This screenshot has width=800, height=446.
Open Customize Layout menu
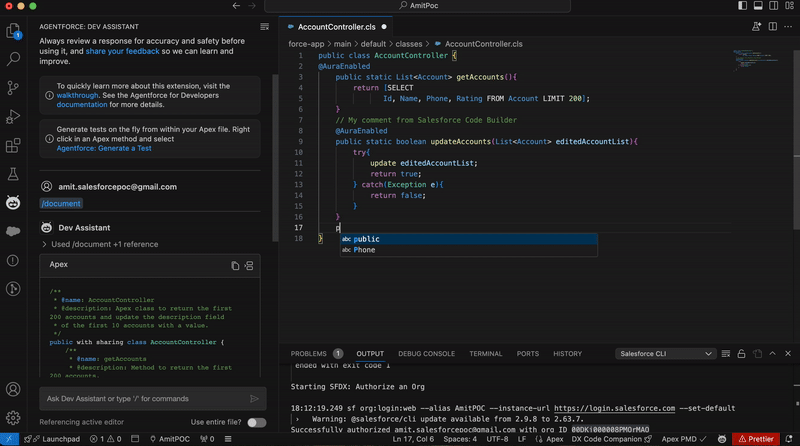[x=790, y=6]
